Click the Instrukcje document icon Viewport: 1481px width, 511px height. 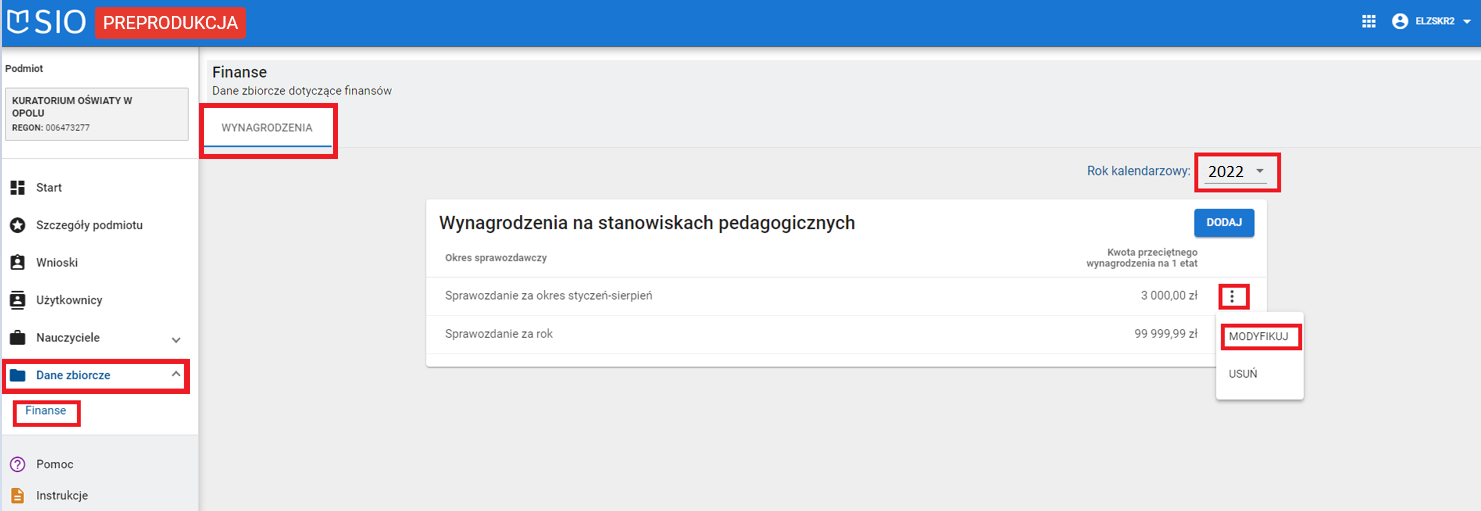click(x=17, y=495)
